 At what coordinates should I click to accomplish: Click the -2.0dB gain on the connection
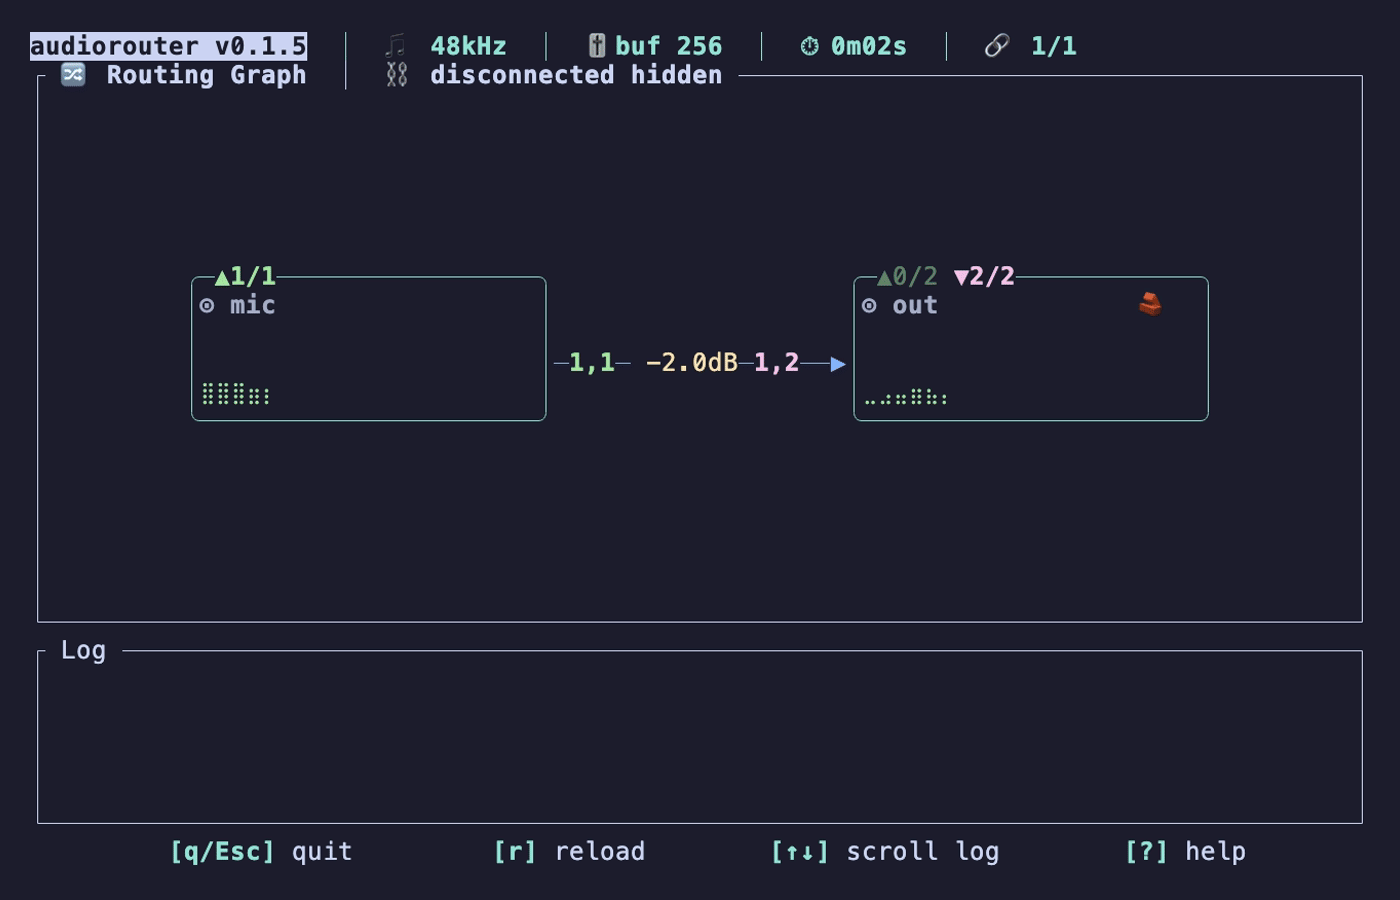click(x=692, y=362)
